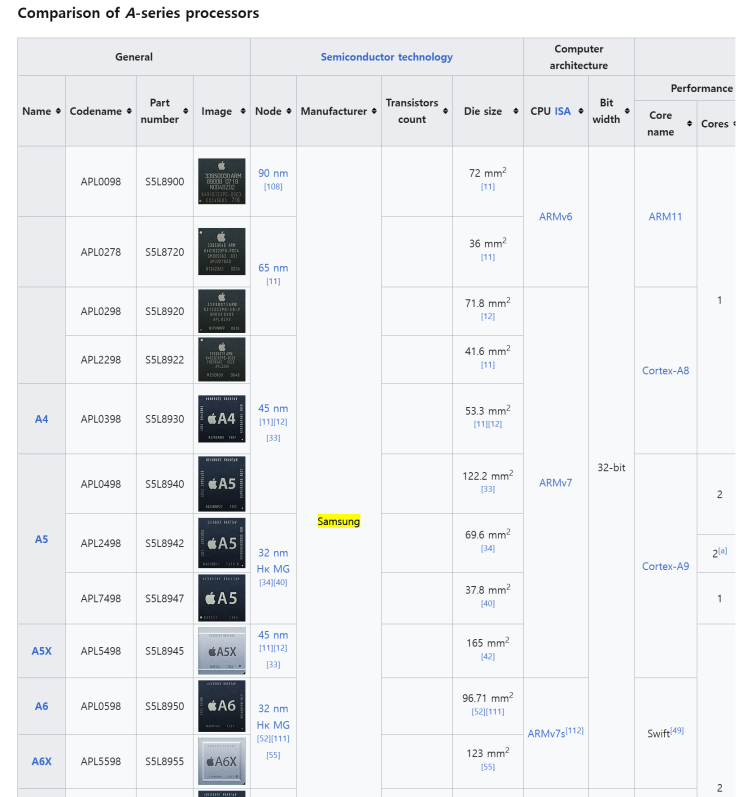Sort by CPU ISA column arrows
The height and width of the screenshot is (797, 743).
pyautogui.click(x=581, y=111)
